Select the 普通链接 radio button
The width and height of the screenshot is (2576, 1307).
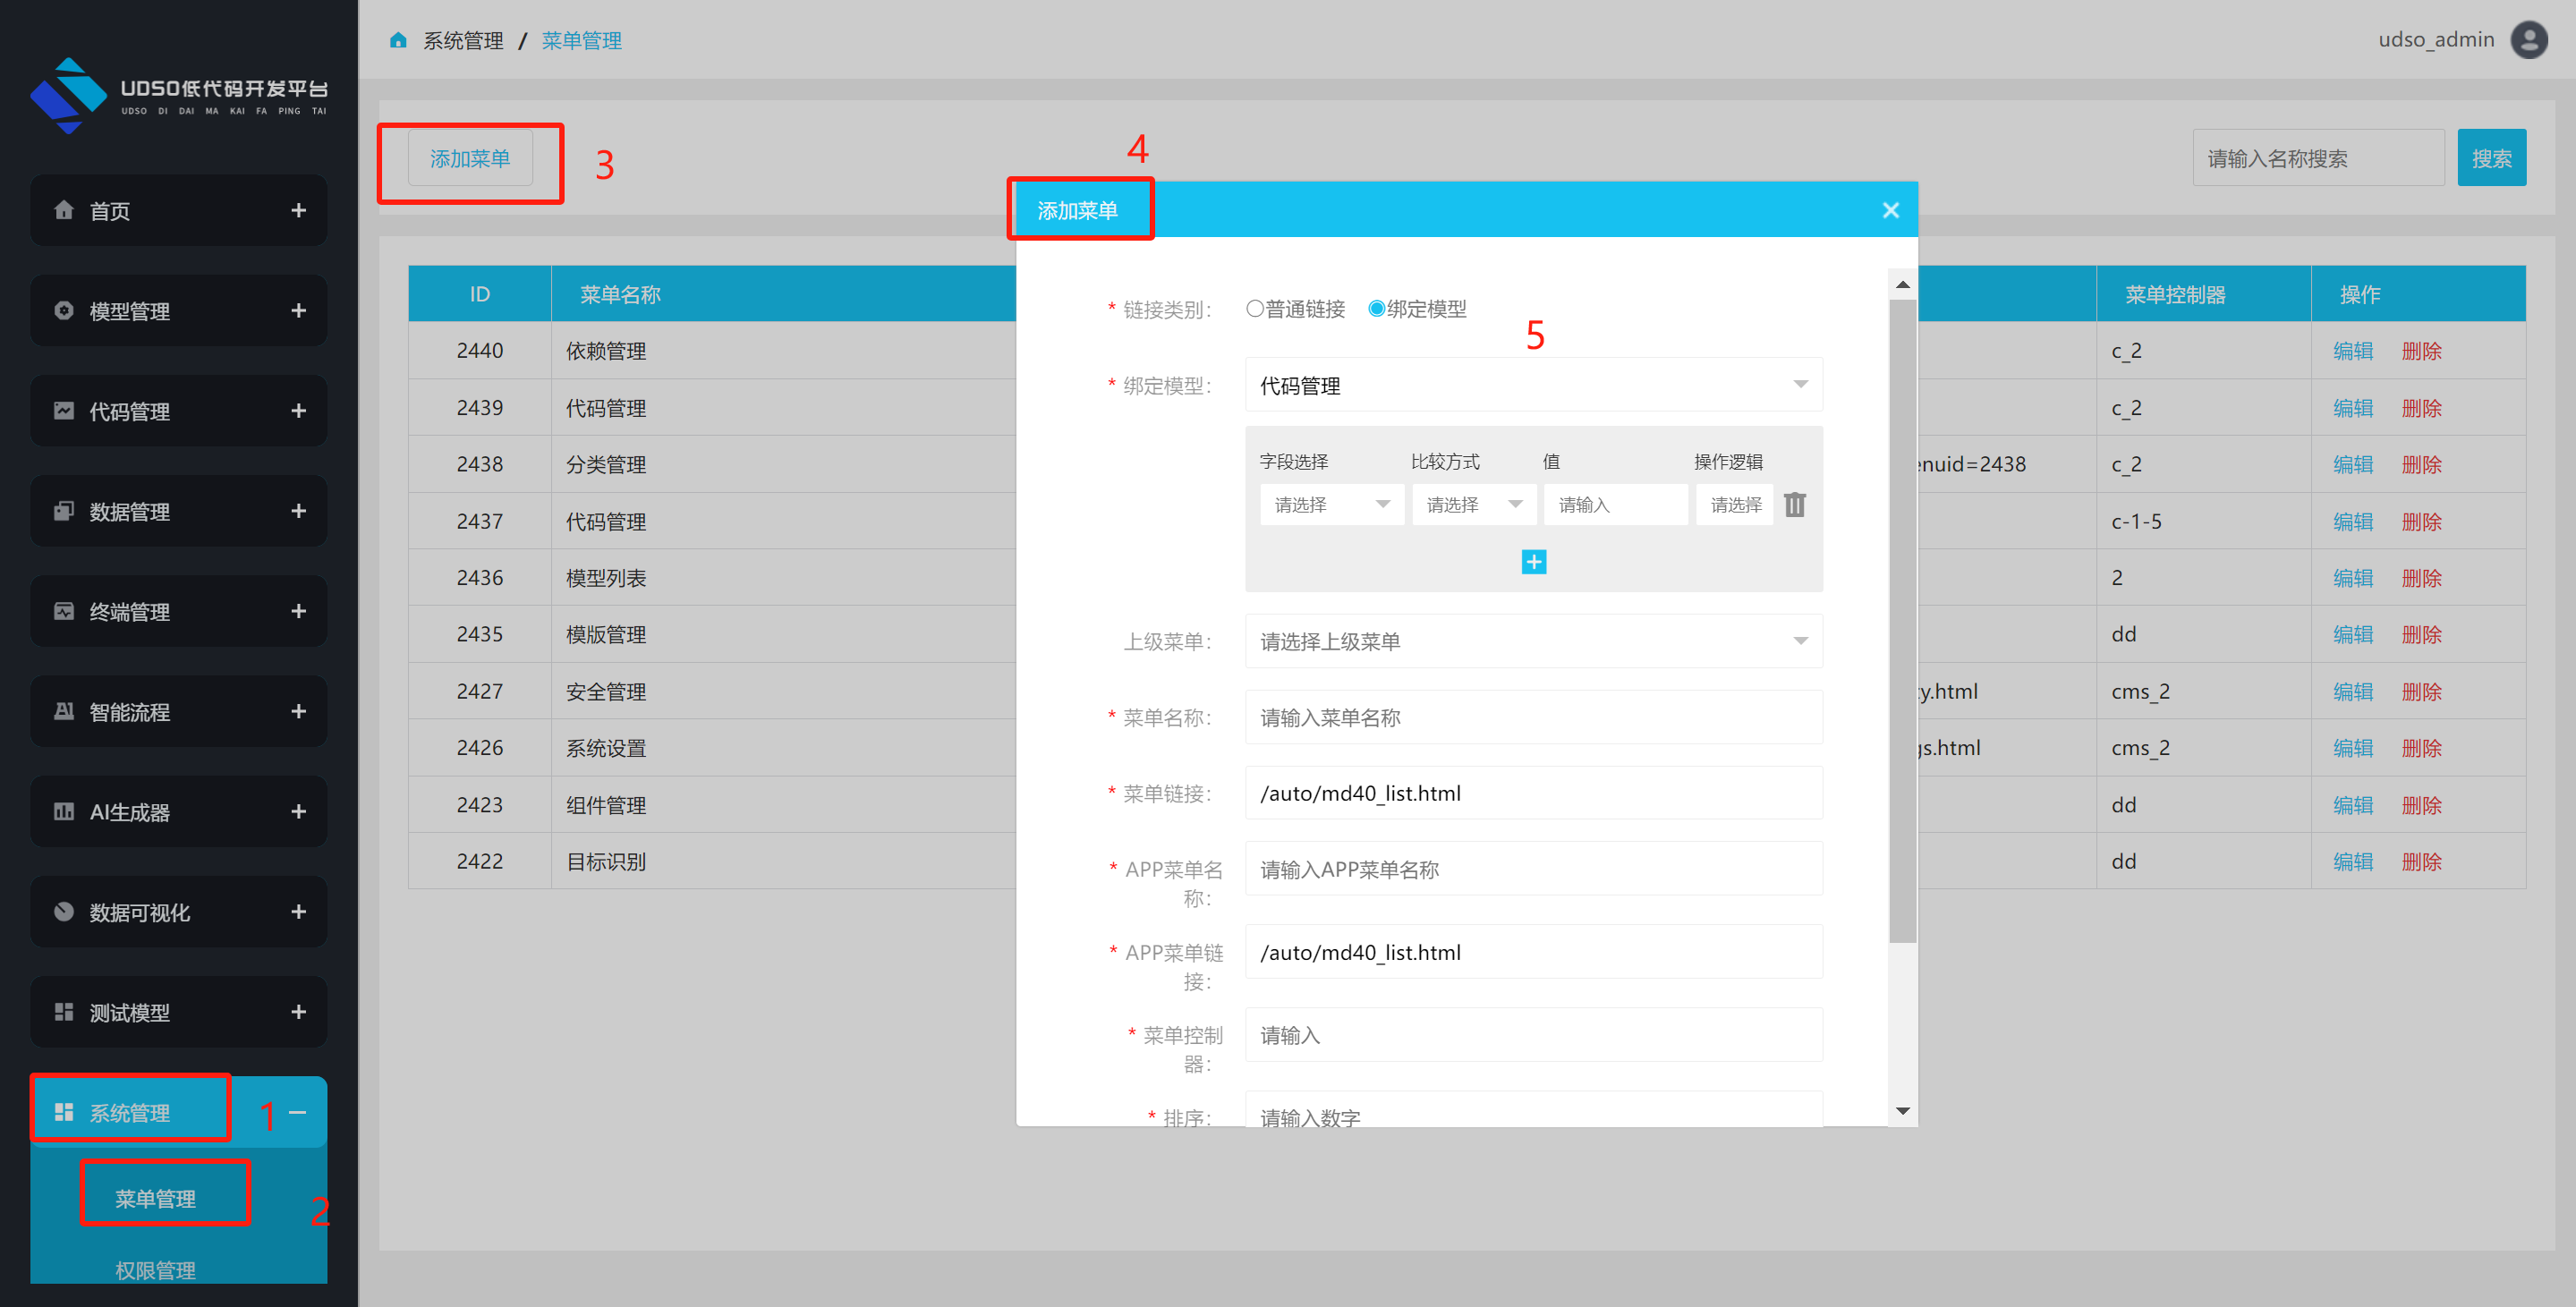1255,309
